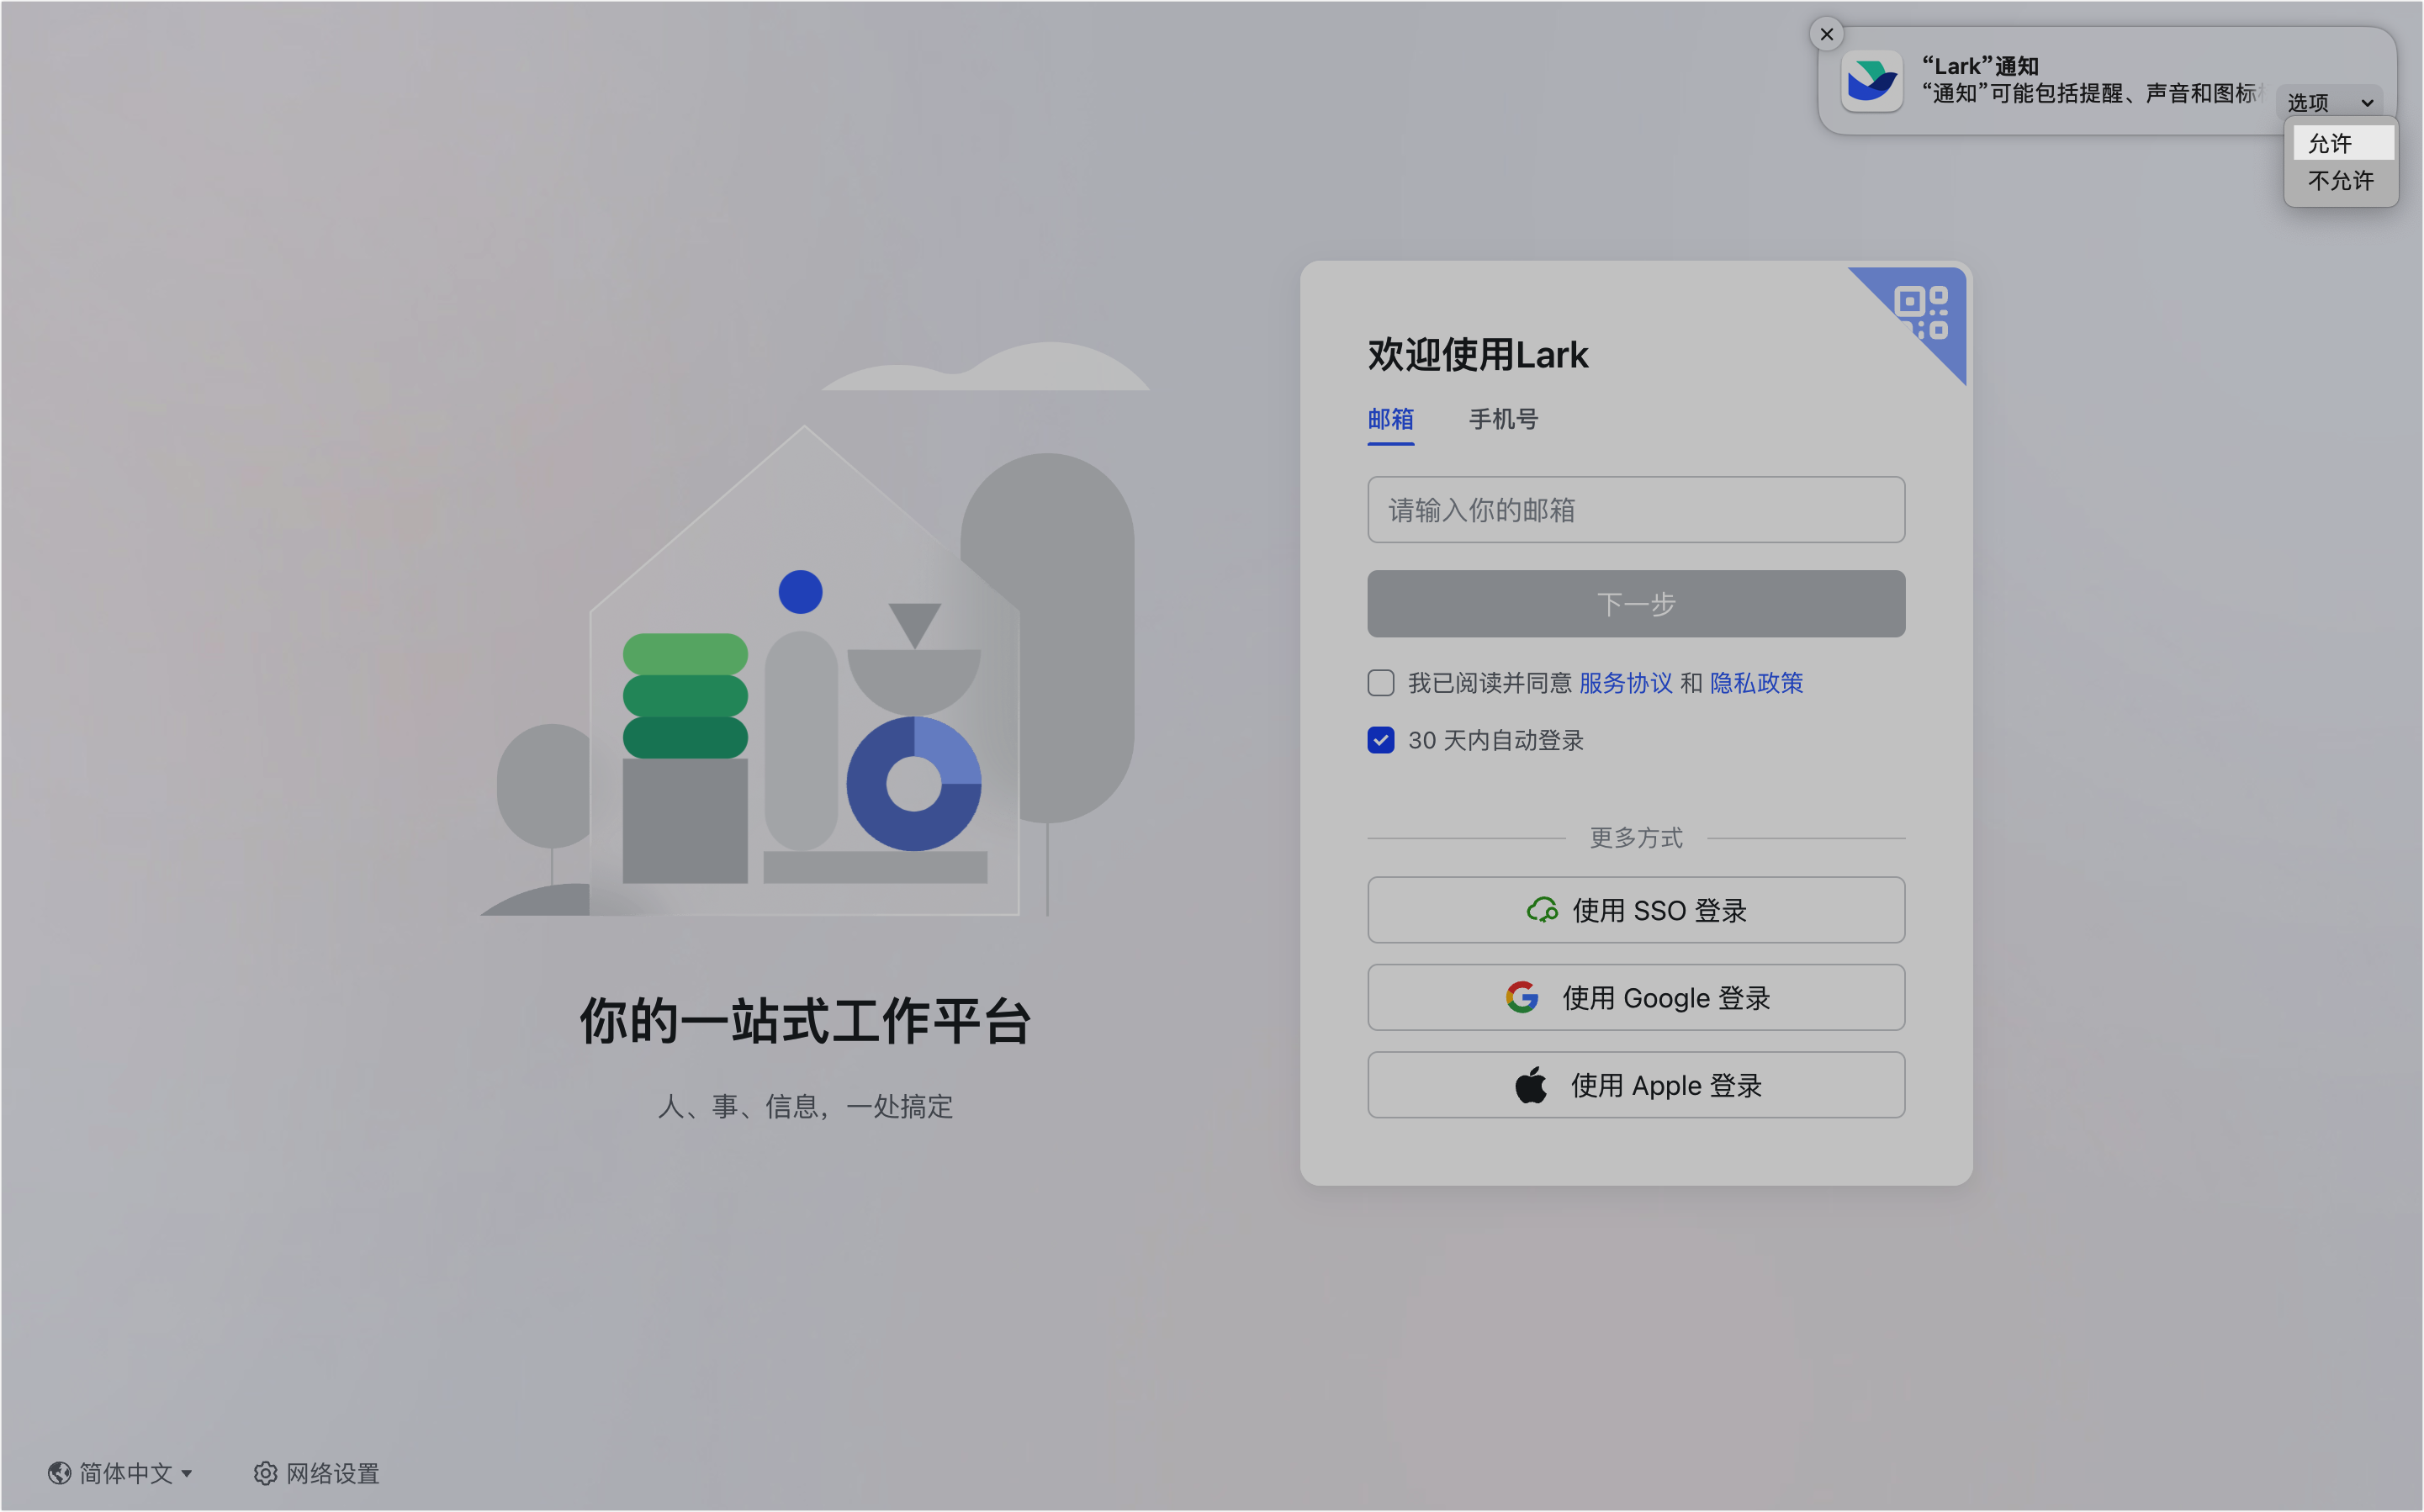Click the Lark app icon in notification
Viewport: 2424px width, 1512px height.
pos(1871,81)
